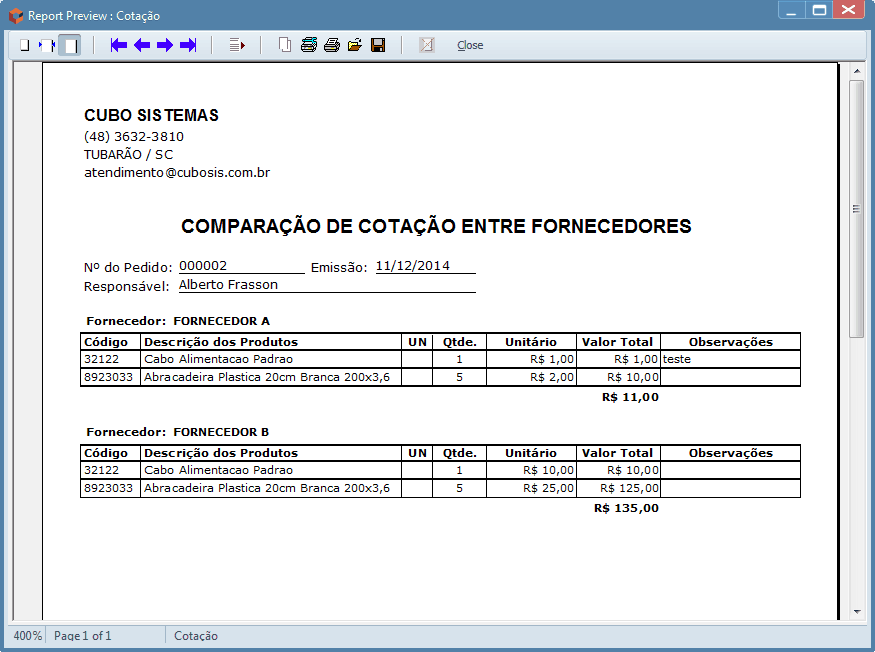
Task: Click the Report Preview app icon in title bar
Action: (x=16, y=16)
